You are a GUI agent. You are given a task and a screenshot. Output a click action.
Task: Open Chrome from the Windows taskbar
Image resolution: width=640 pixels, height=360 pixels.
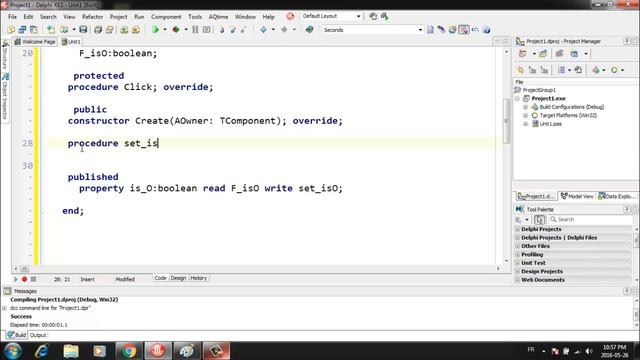point(129,351)
